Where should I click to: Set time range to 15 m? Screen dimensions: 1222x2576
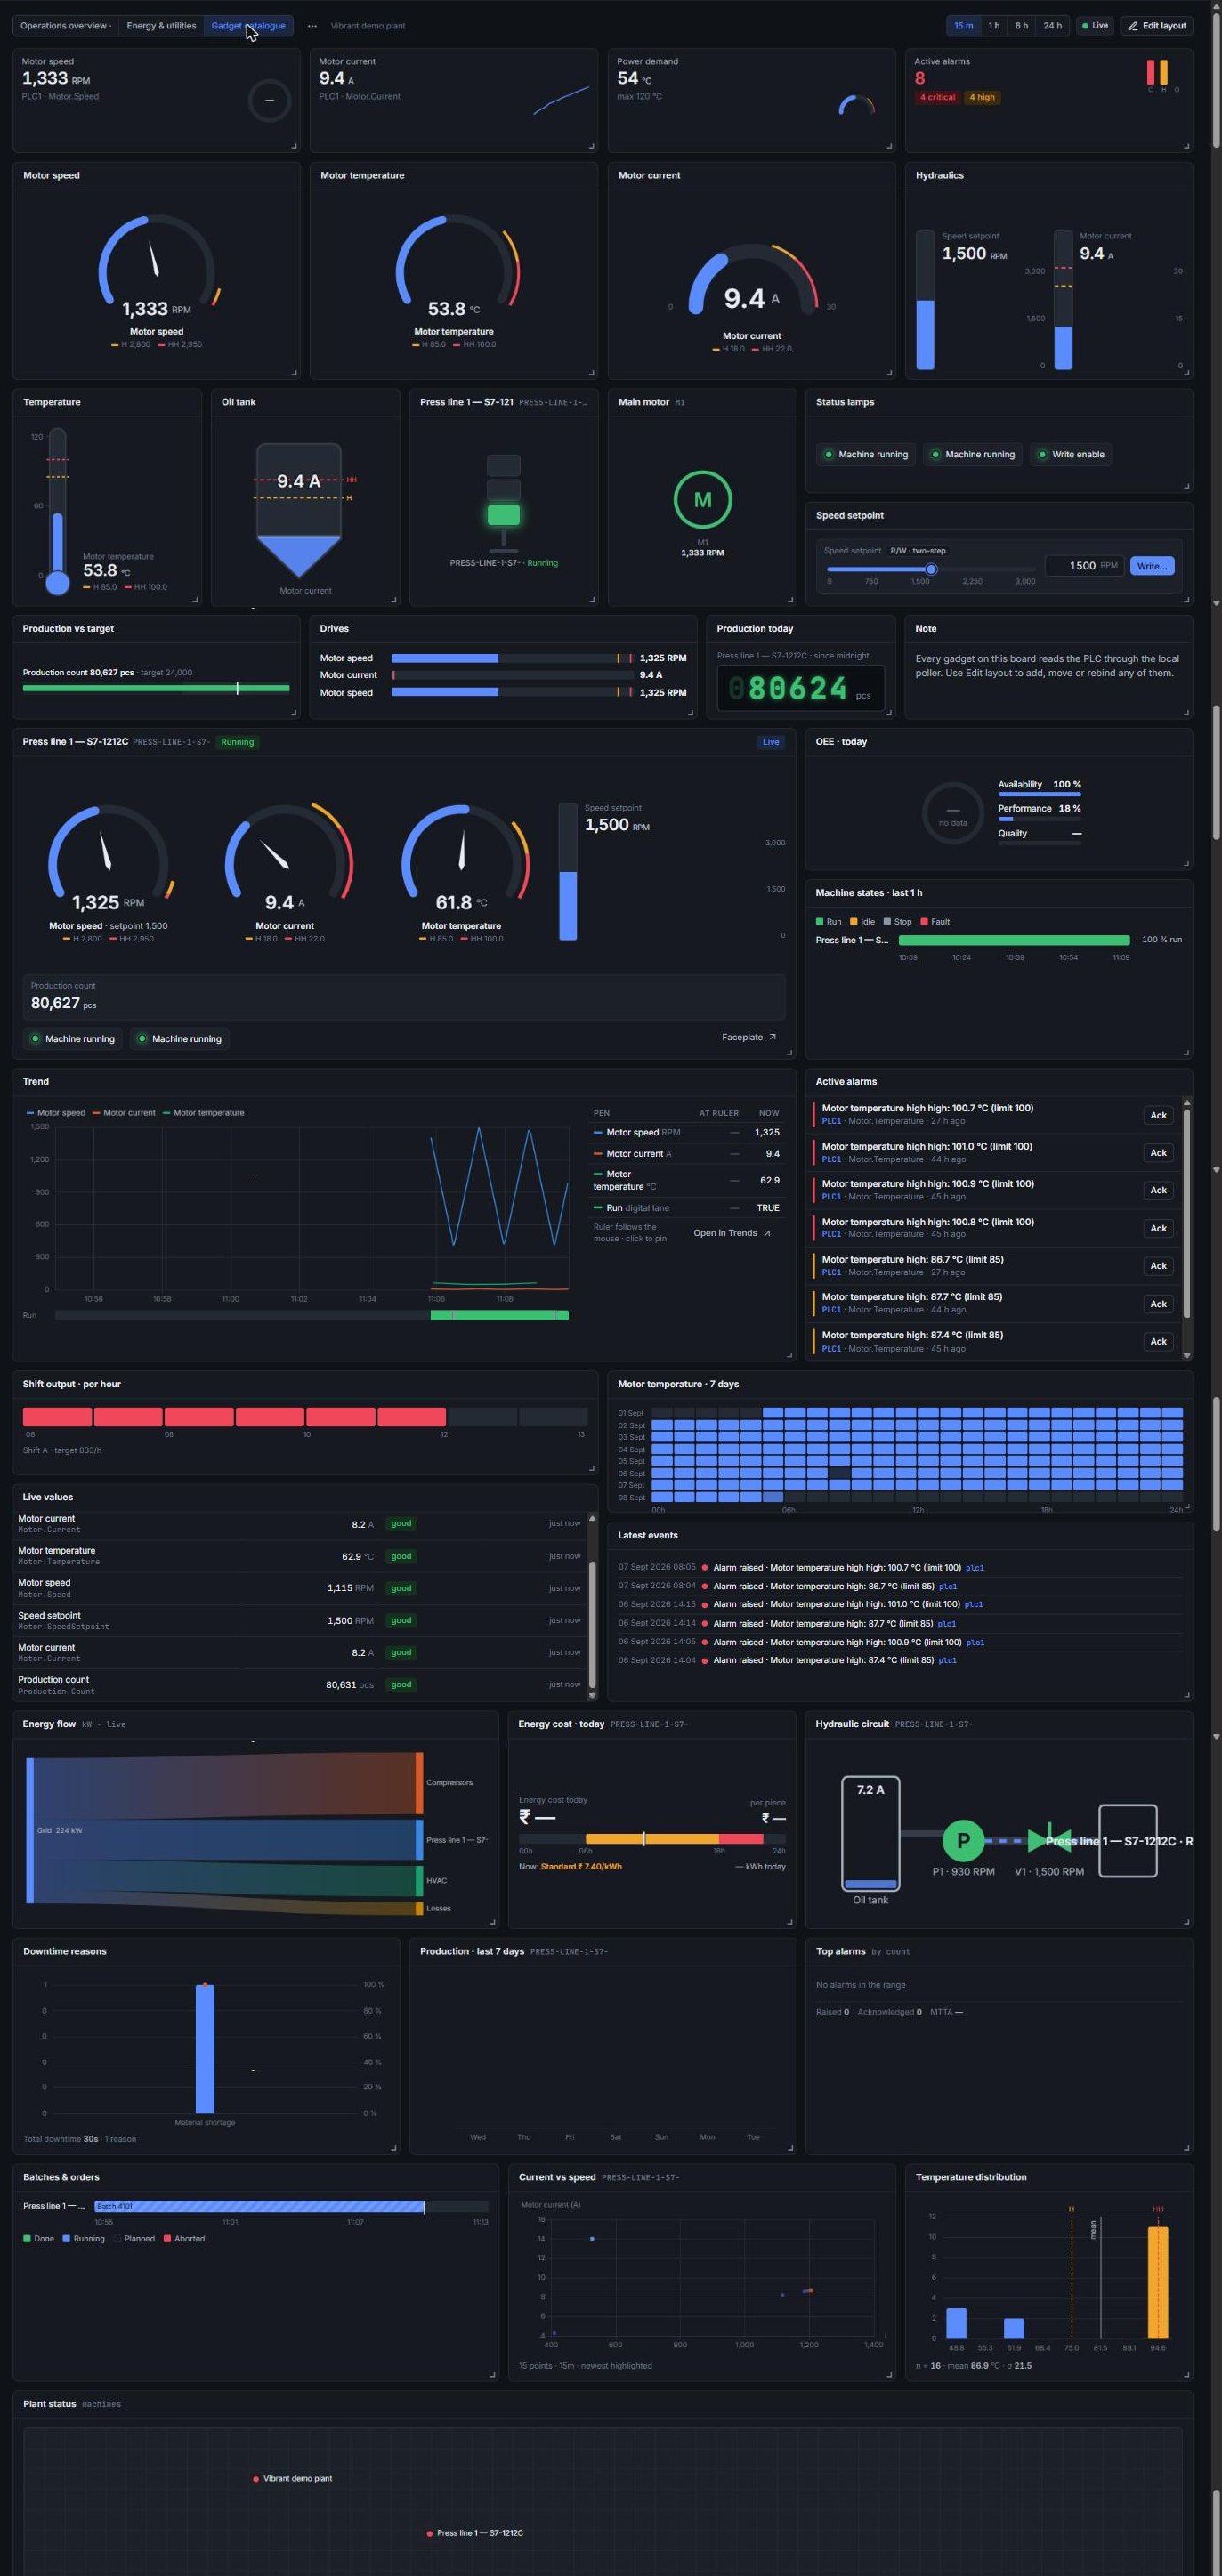pyautogui.click(x=963, y=26)
